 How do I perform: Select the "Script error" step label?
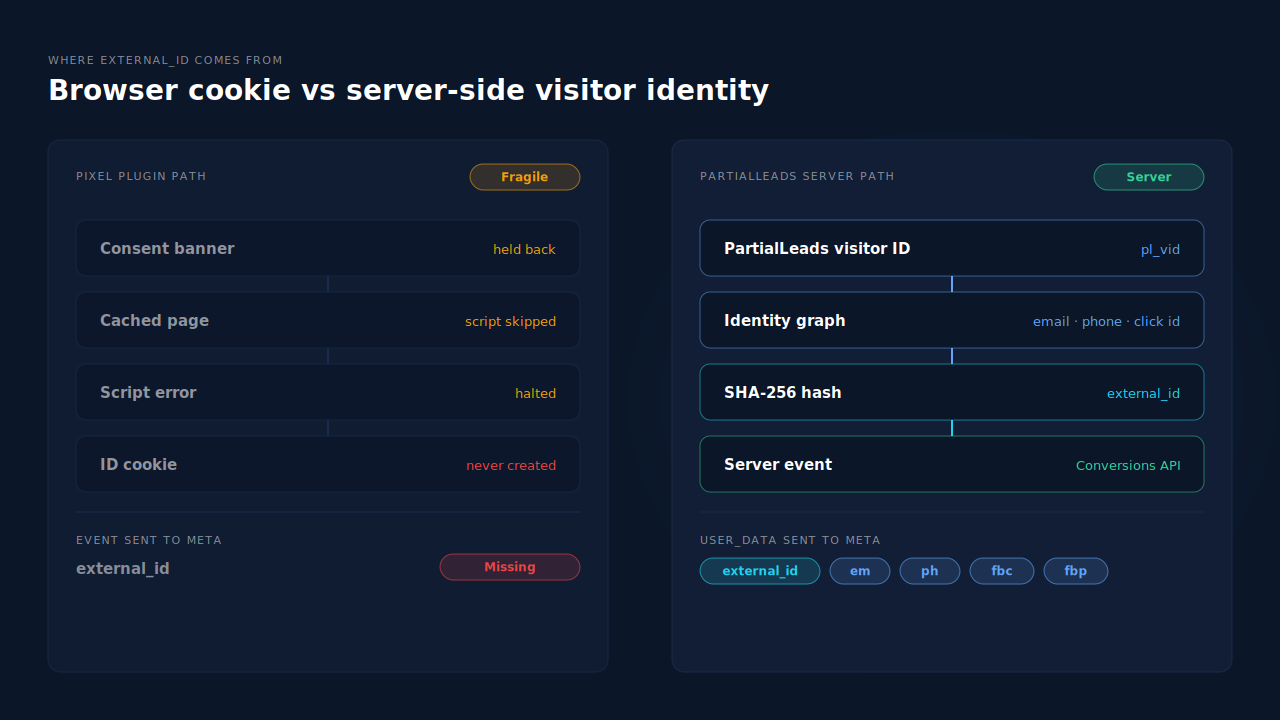point(148,393)
